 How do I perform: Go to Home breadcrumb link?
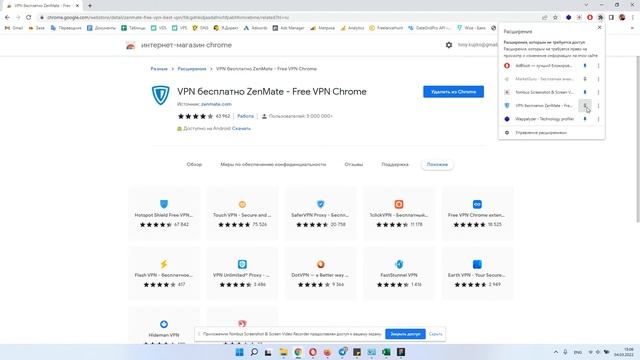(x=159, y=69)
